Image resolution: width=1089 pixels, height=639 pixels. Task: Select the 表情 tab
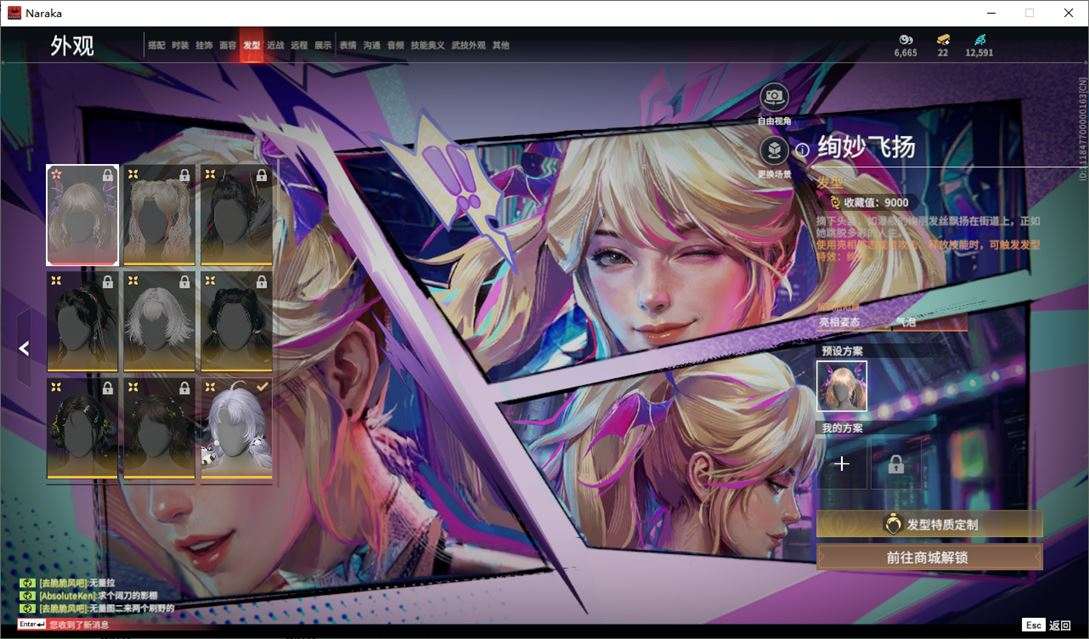click(x=348, y=45)
